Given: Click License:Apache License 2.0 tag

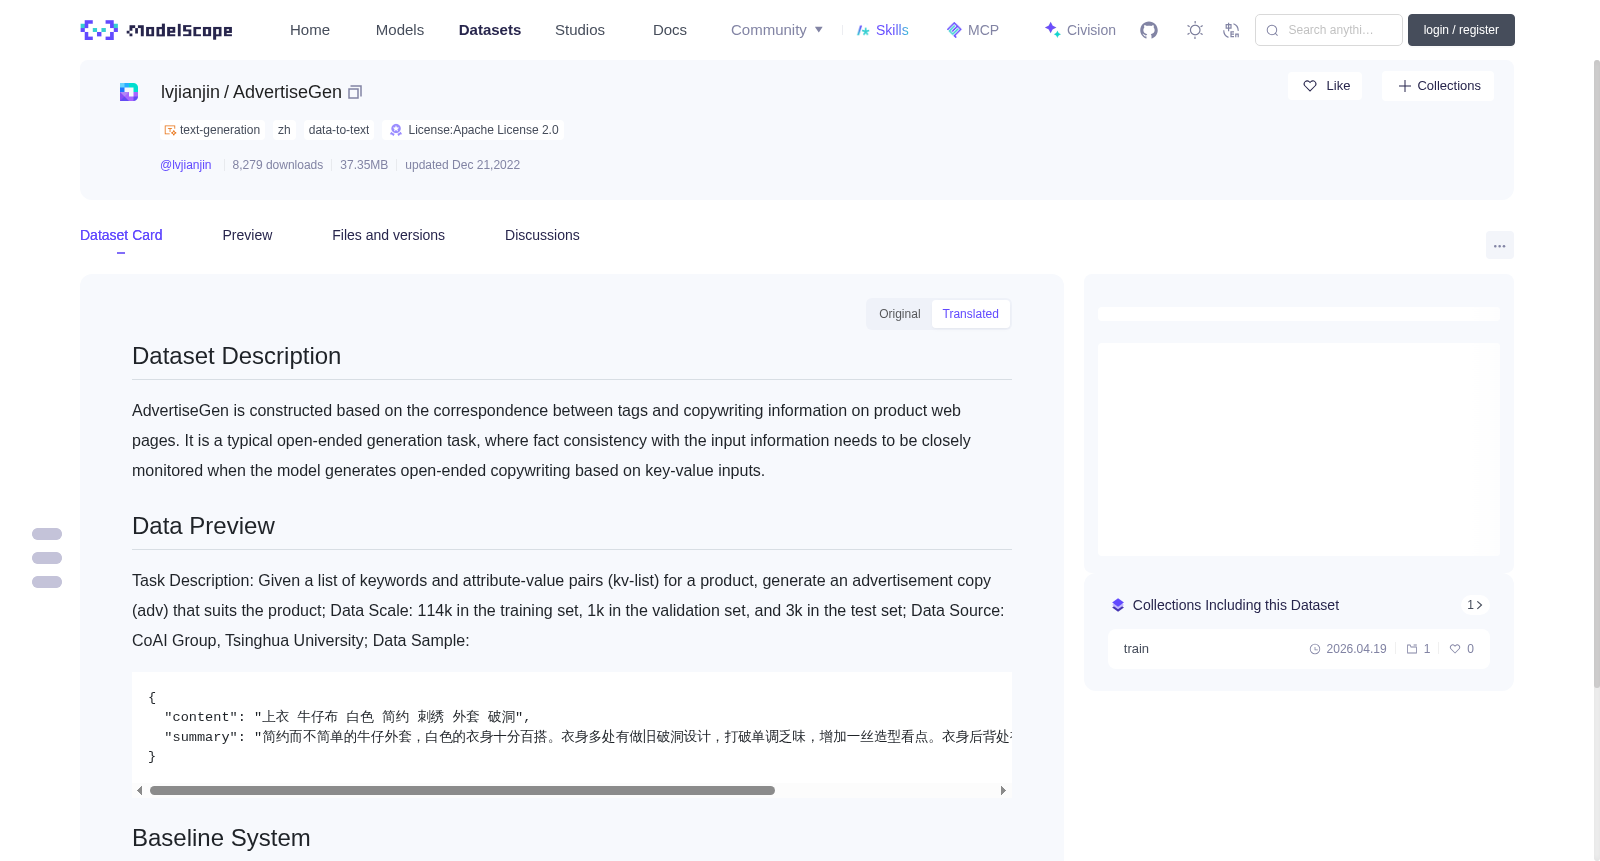Looking at the screenshot, I should 474,130.
